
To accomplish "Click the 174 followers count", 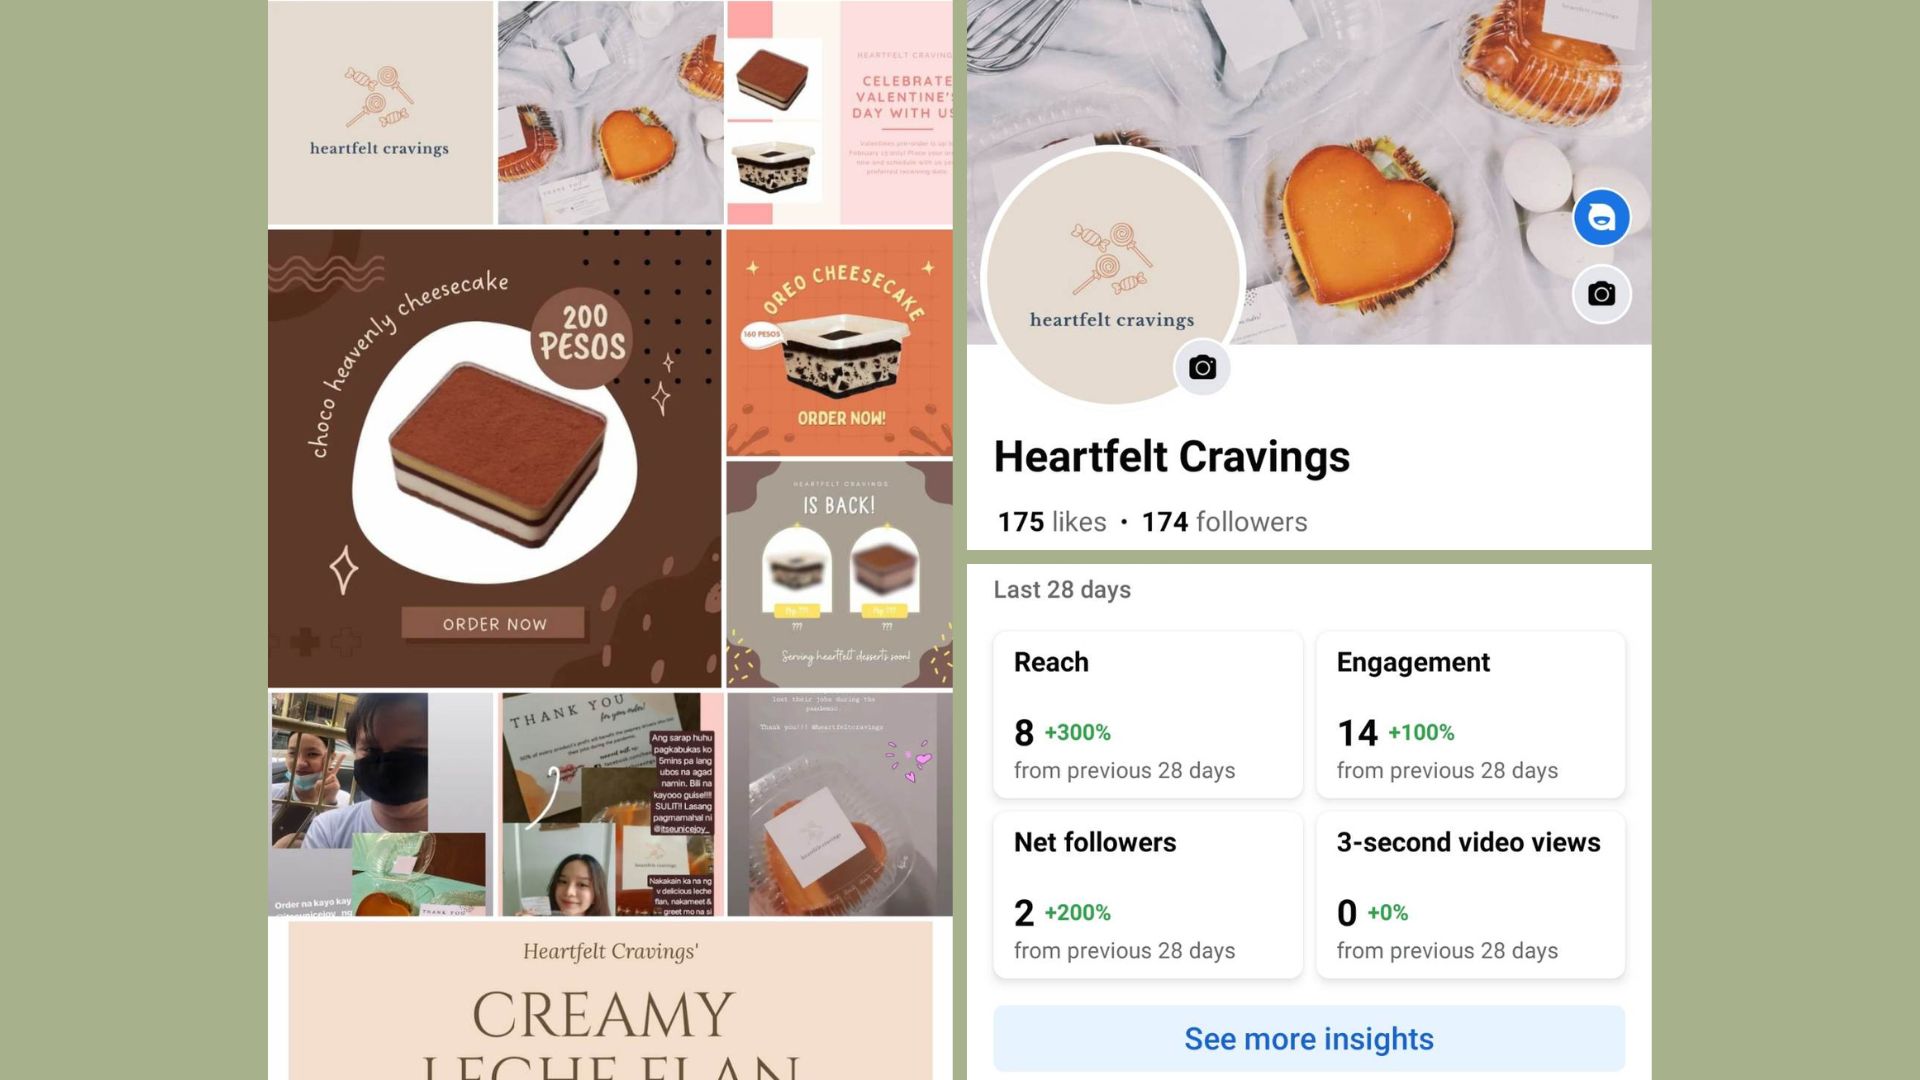I will [x=1224, y=522].
